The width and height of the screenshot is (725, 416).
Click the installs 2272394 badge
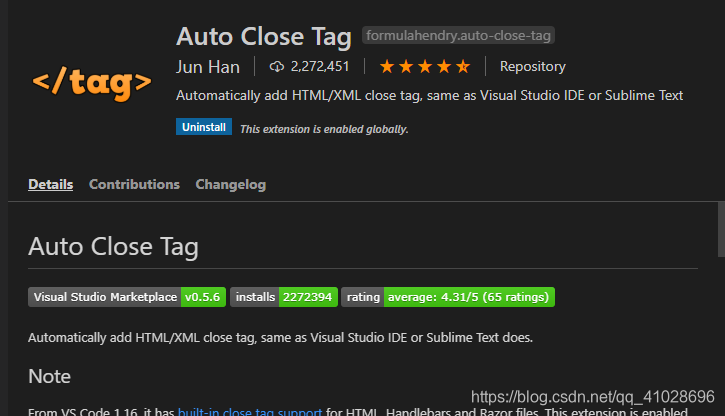283,297
